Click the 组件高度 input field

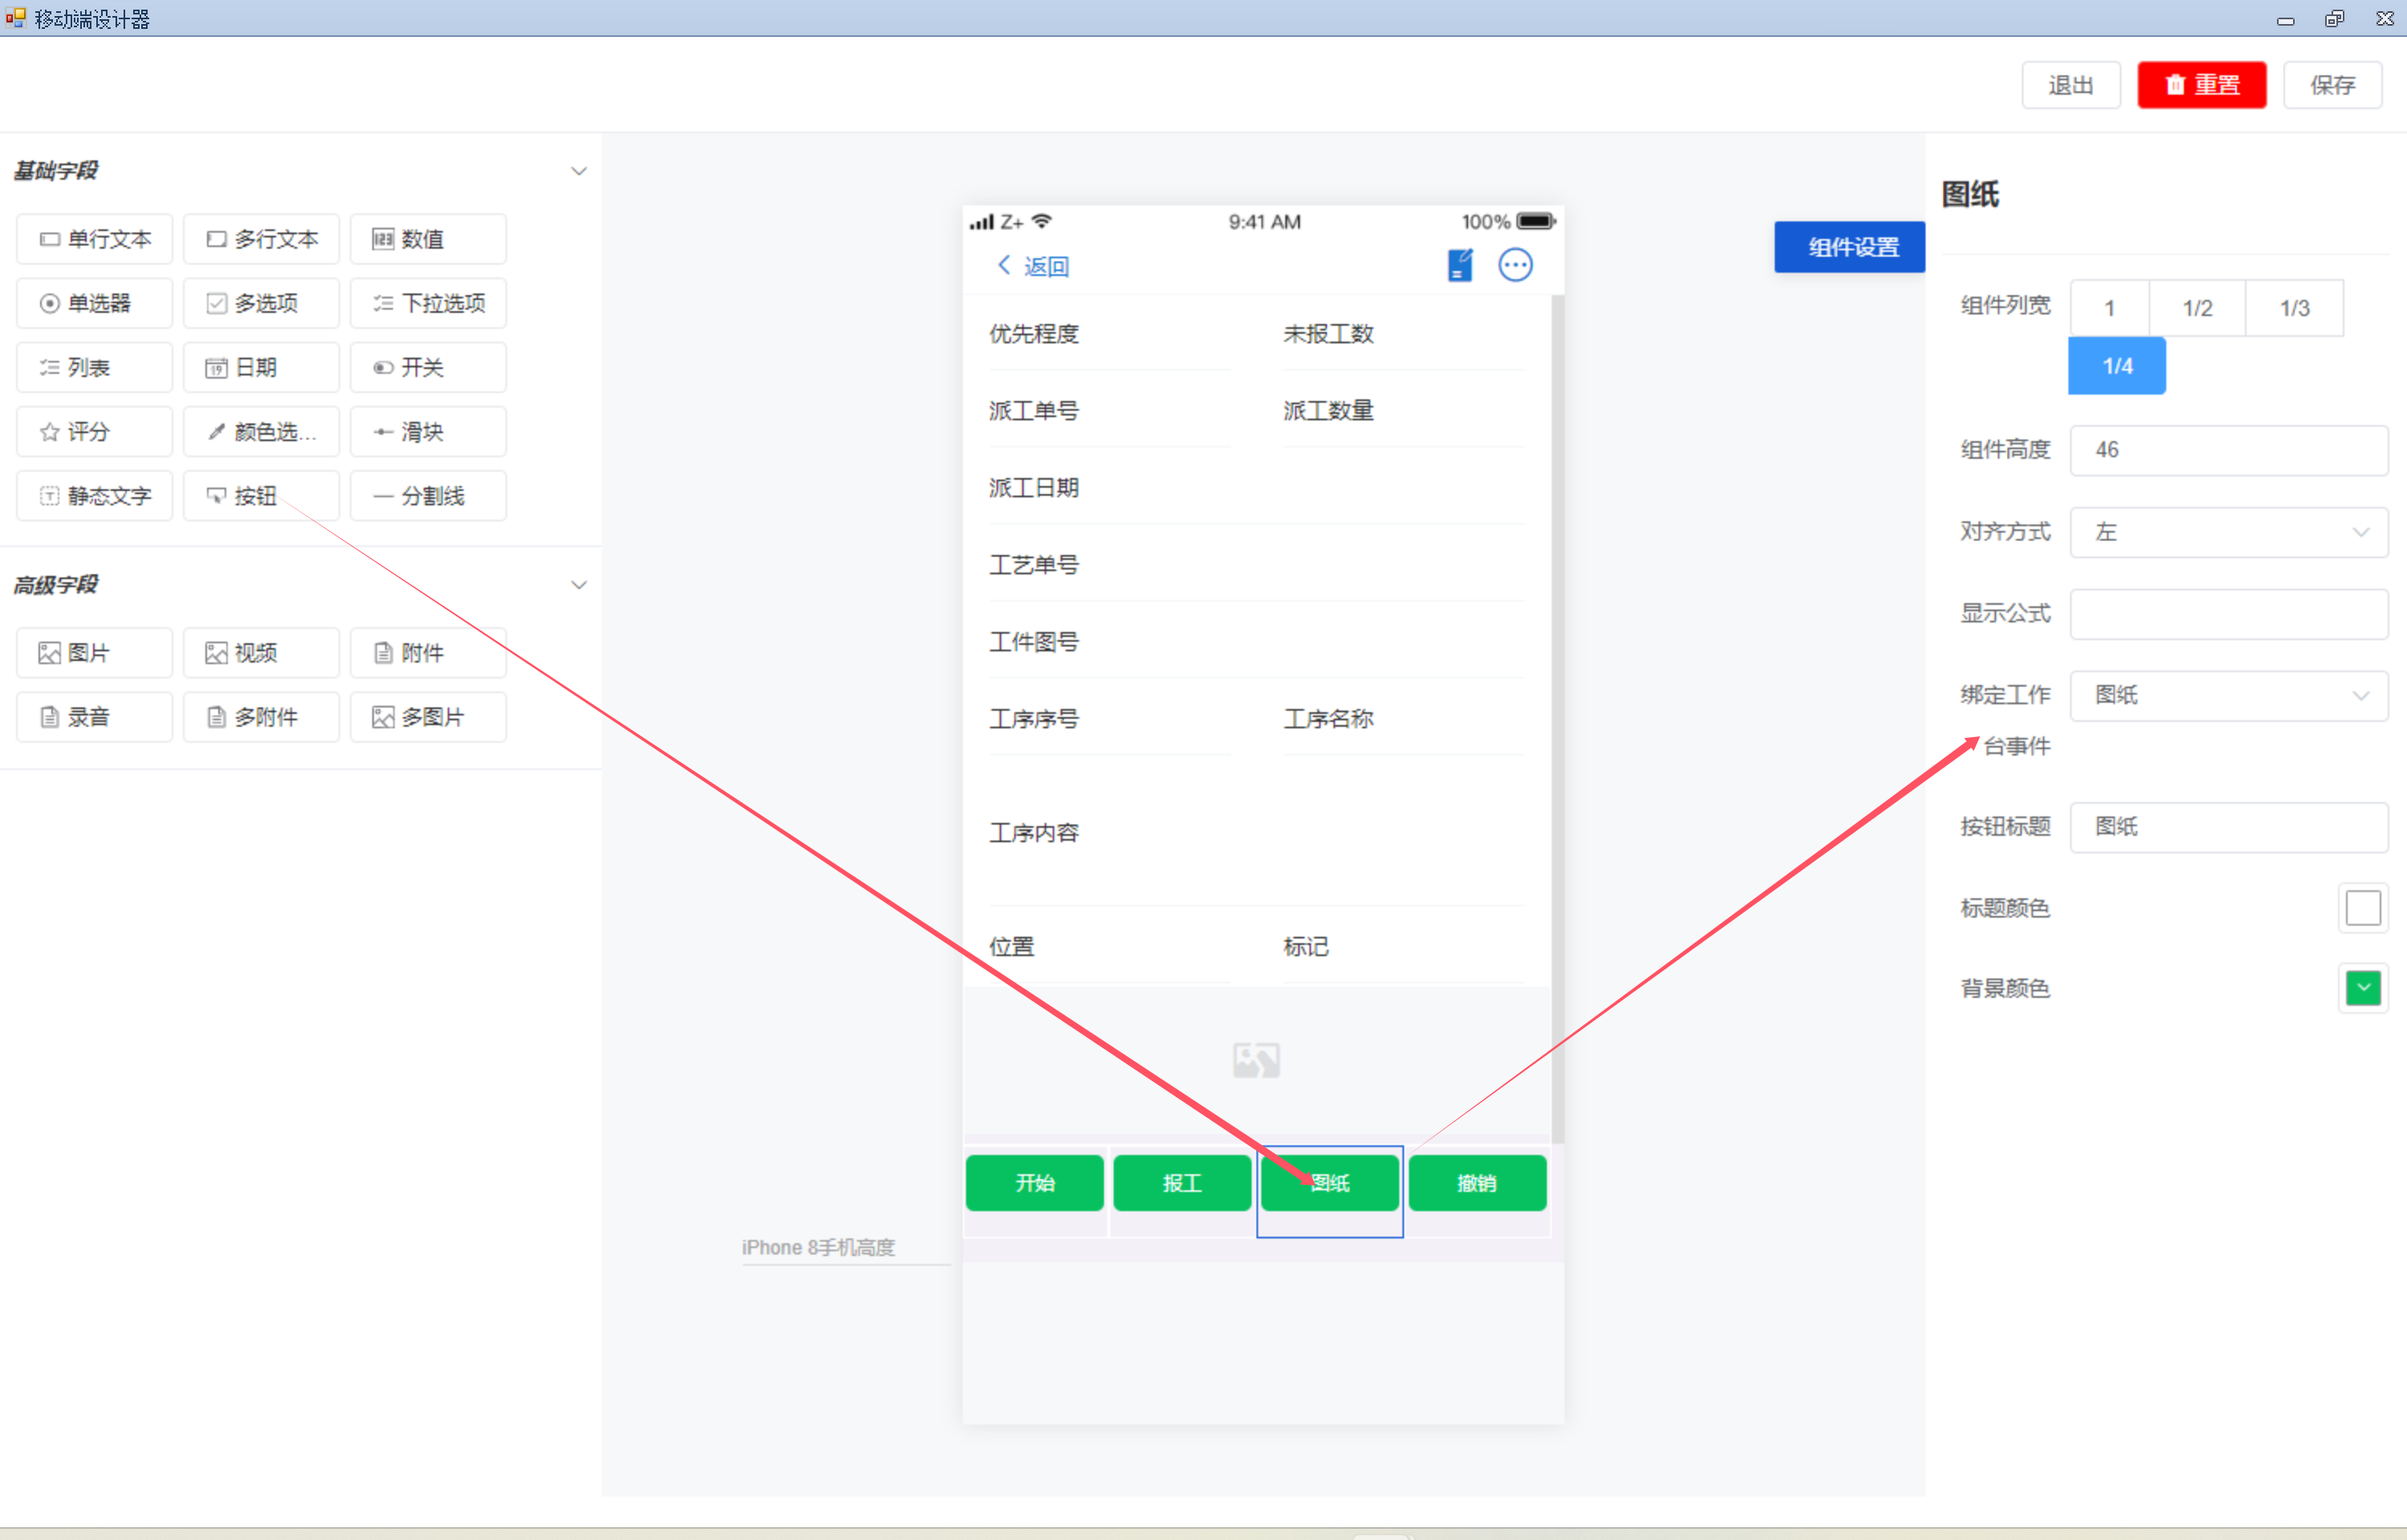click(2228, 450)
